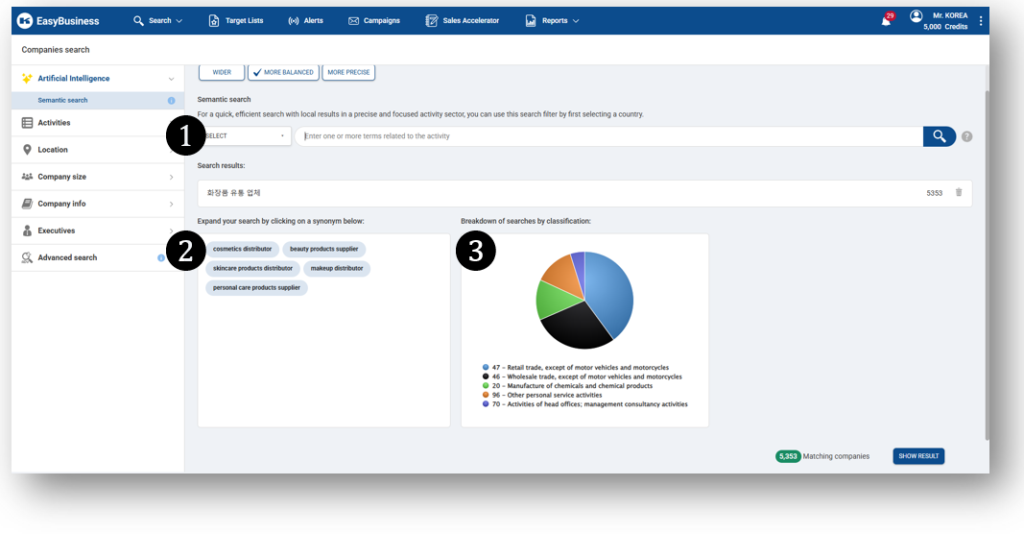Open the user profile avatar icon
This screenshot has height=534, width=1024.
tap(916, 17)
